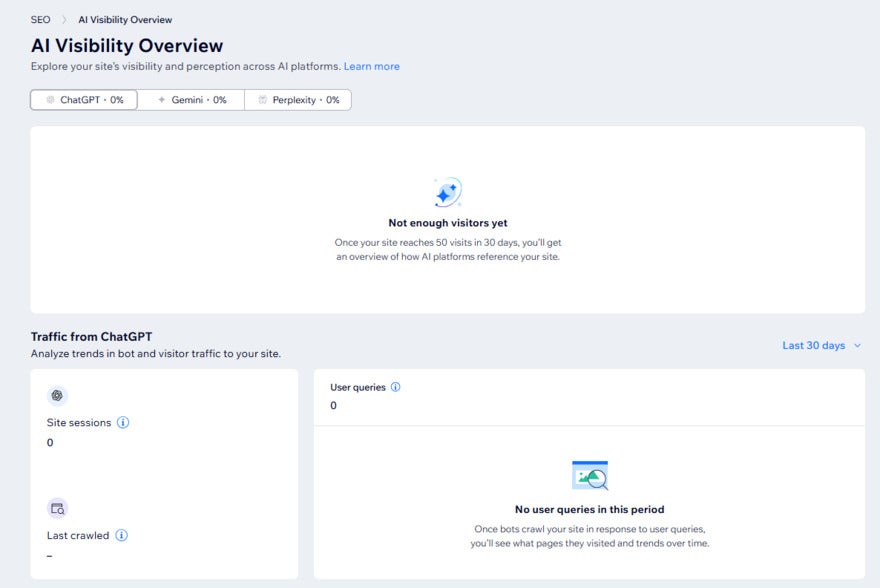The width and height of the screenshot is (880, 588).
Task: Switch to the Gemini platform tab
Action: [191, 100]
